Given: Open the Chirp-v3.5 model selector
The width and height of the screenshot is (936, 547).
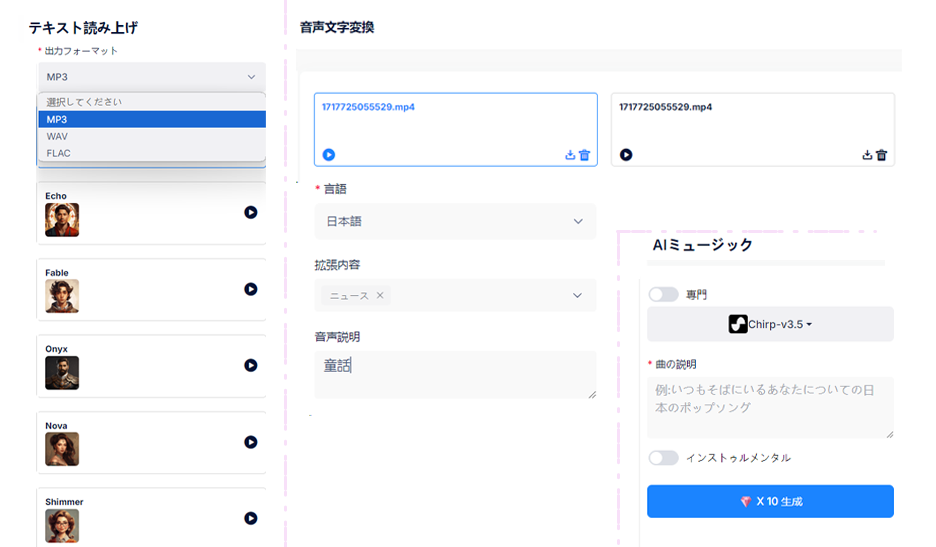Looking at the screenshot, I should 770,324.
